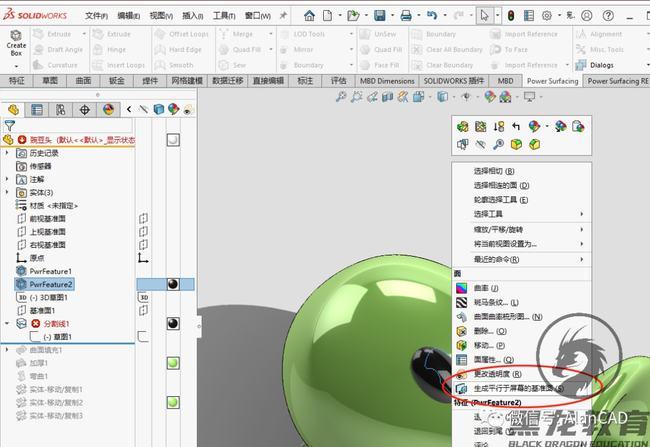Switch to the ConfigurationManager tab icon
The image size is (650, 447).
click(61, 110)
